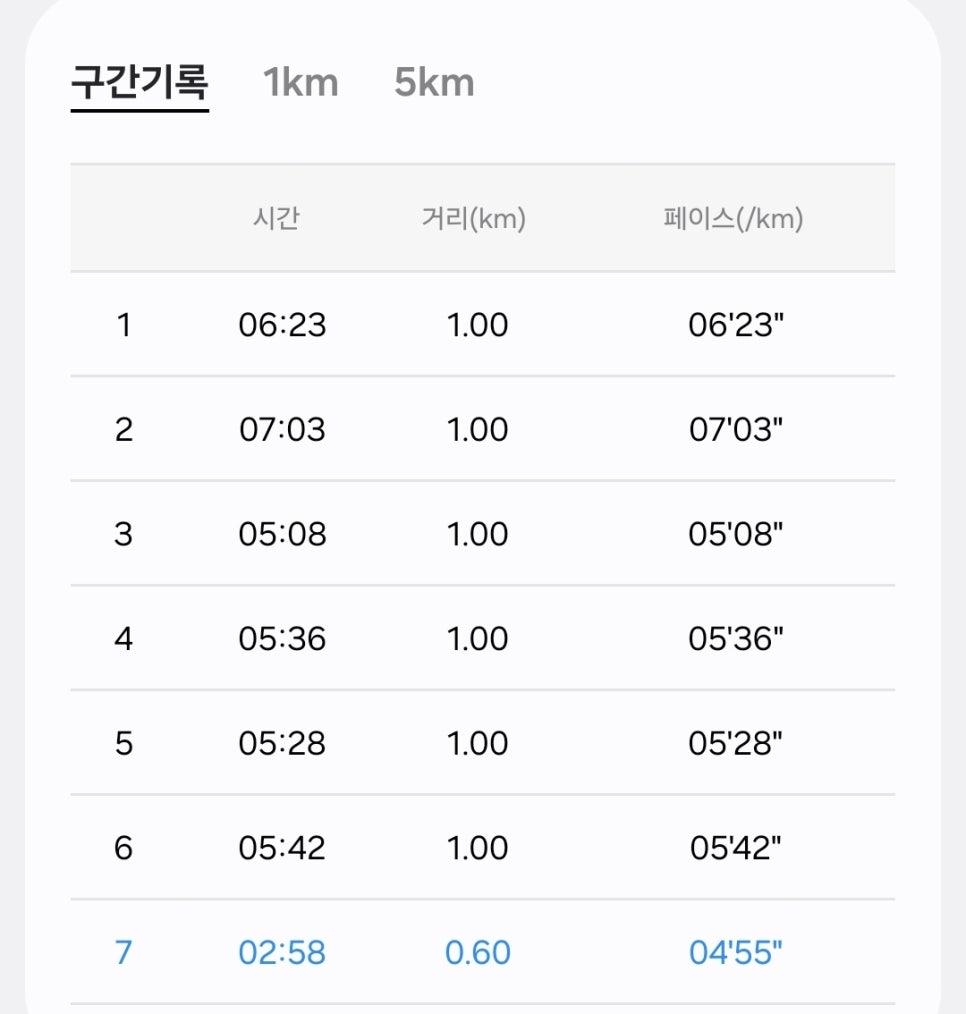Select lap 1 time 06:23
Viewport: 966px width, 1014px height.
coord(283,325)
